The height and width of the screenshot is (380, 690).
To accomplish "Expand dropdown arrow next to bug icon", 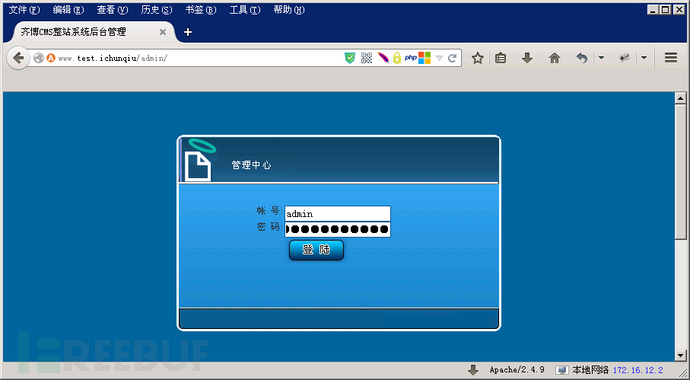I will click(644, 58).
